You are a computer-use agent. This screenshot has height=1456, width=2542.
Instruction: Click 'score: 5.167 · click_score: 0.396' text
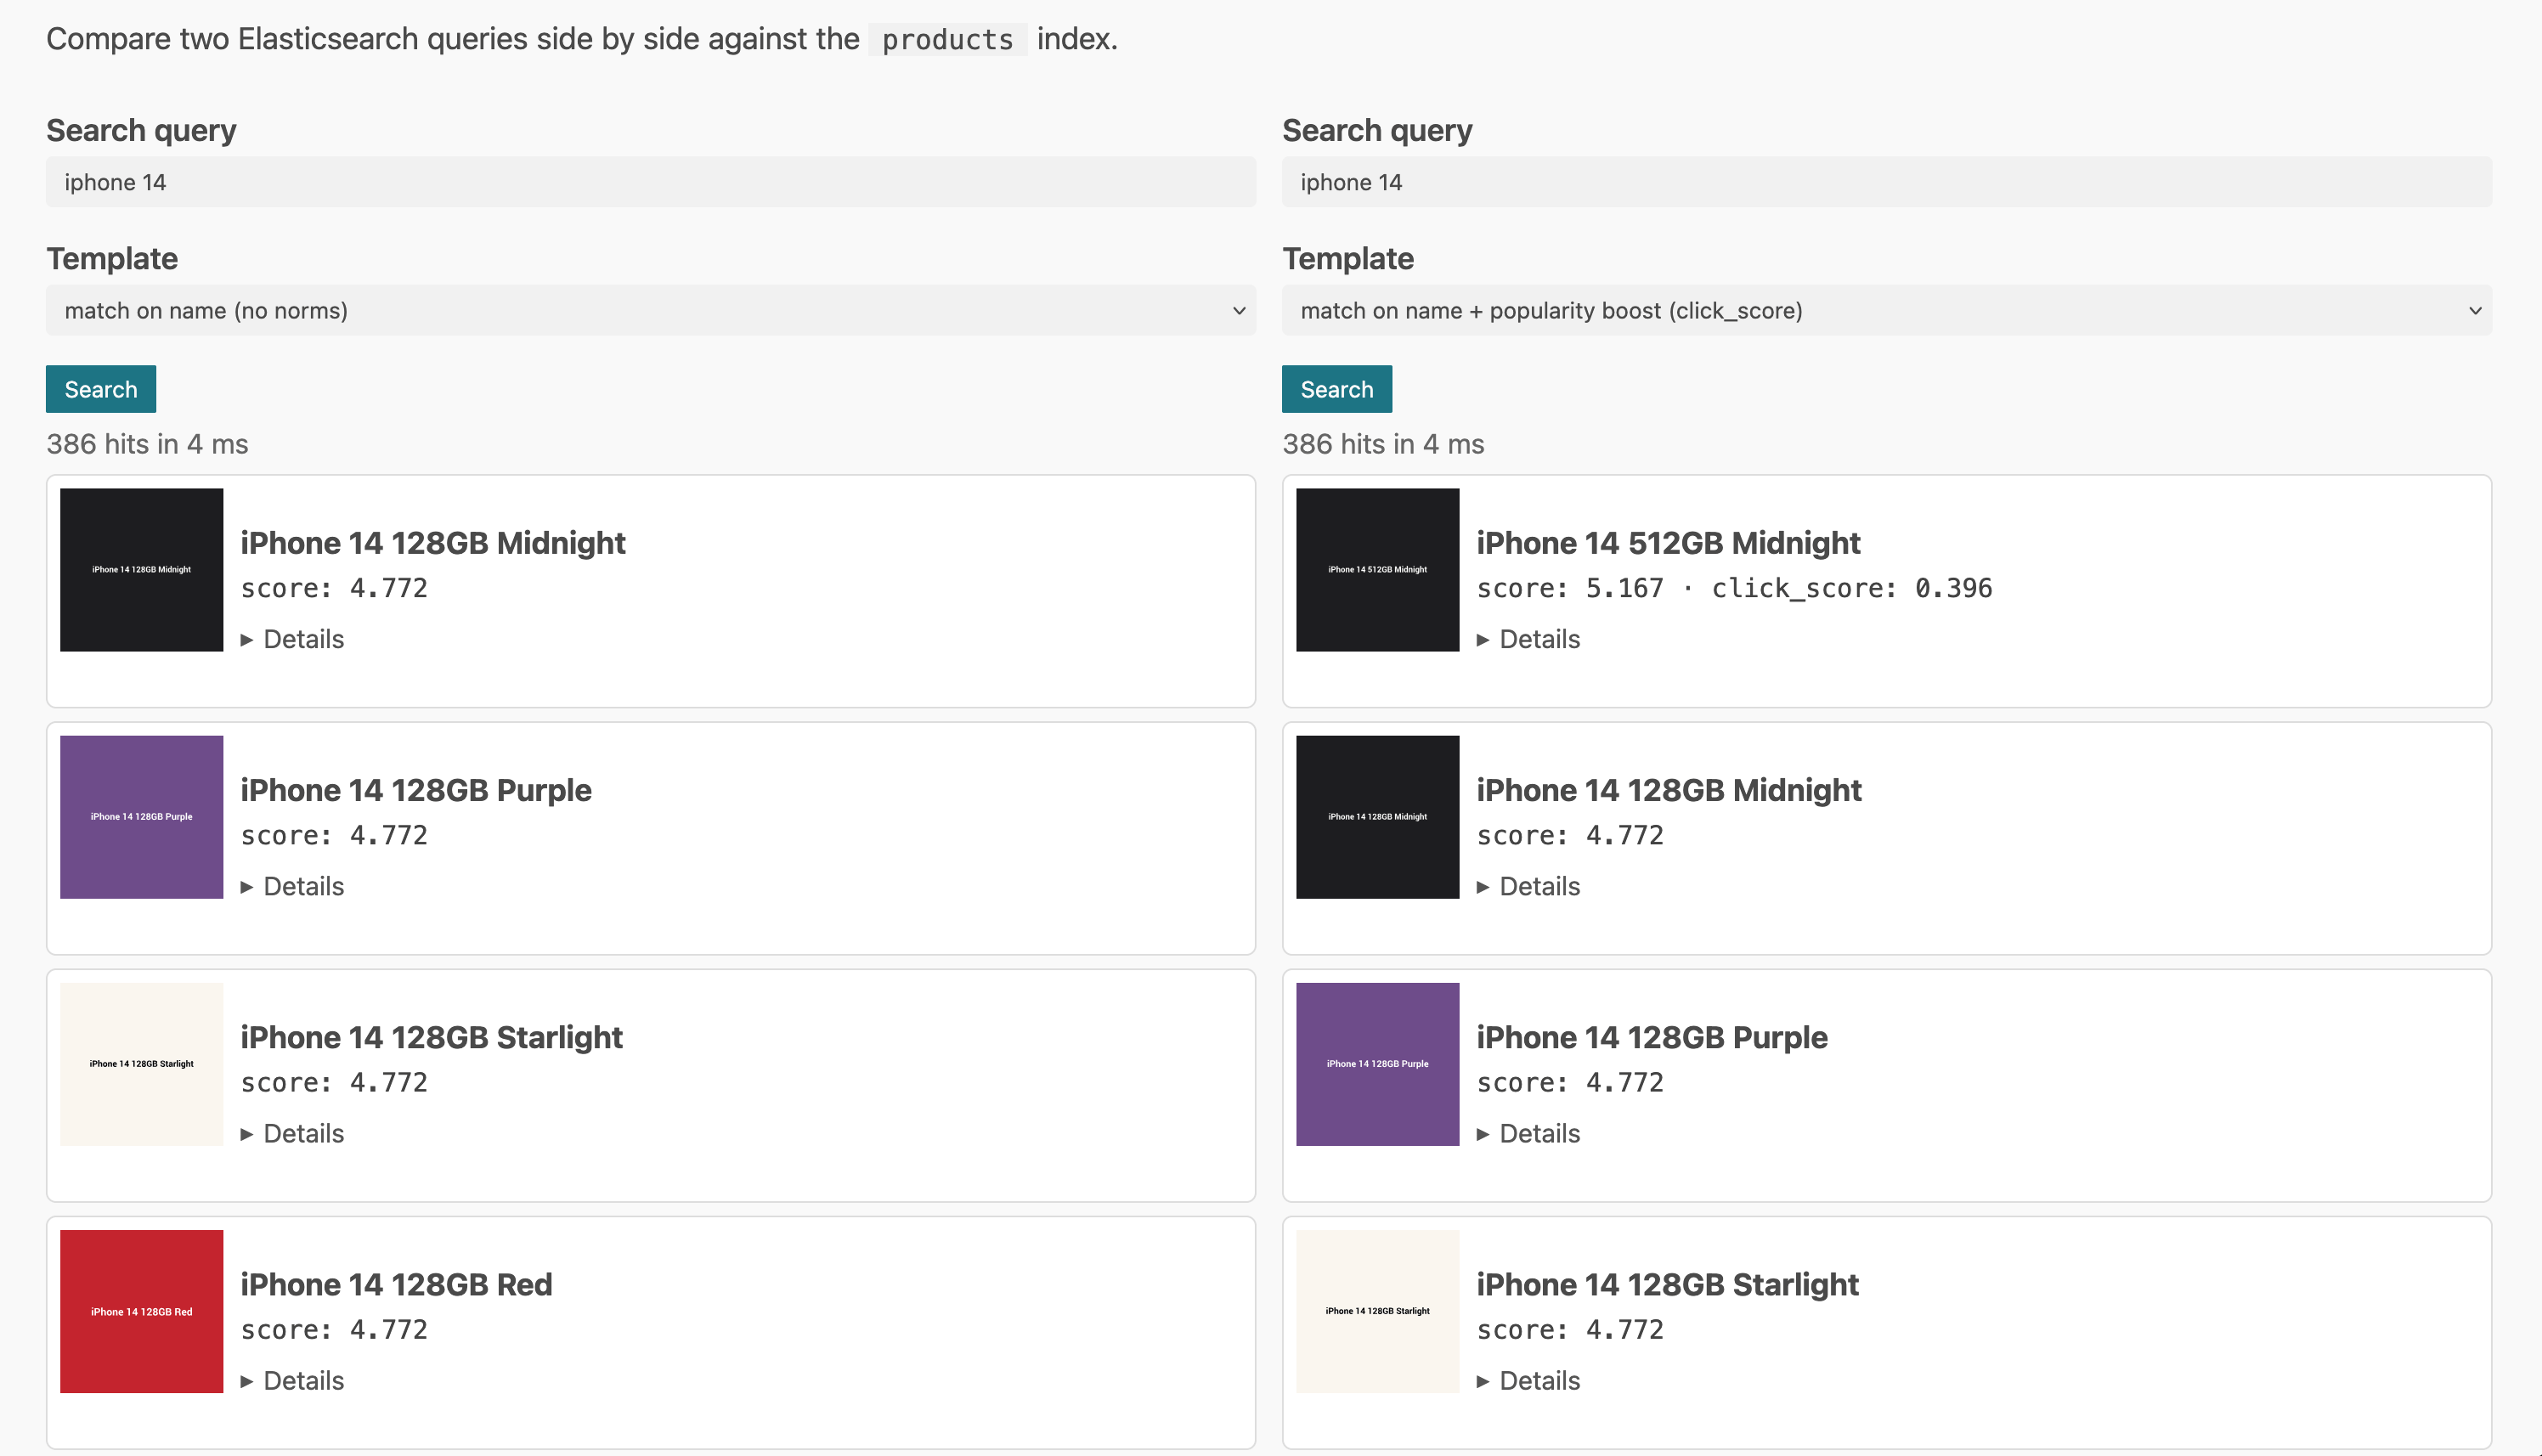point(1734,588)
